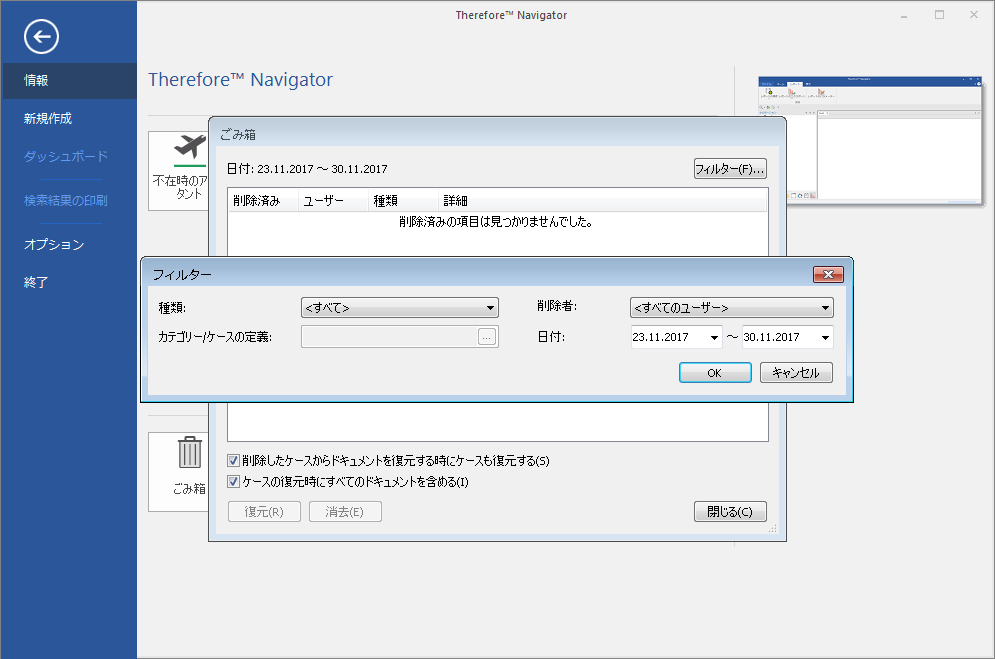Click the ... browse button for category
This screenshot has width=995, height=659.
point(487,337)
